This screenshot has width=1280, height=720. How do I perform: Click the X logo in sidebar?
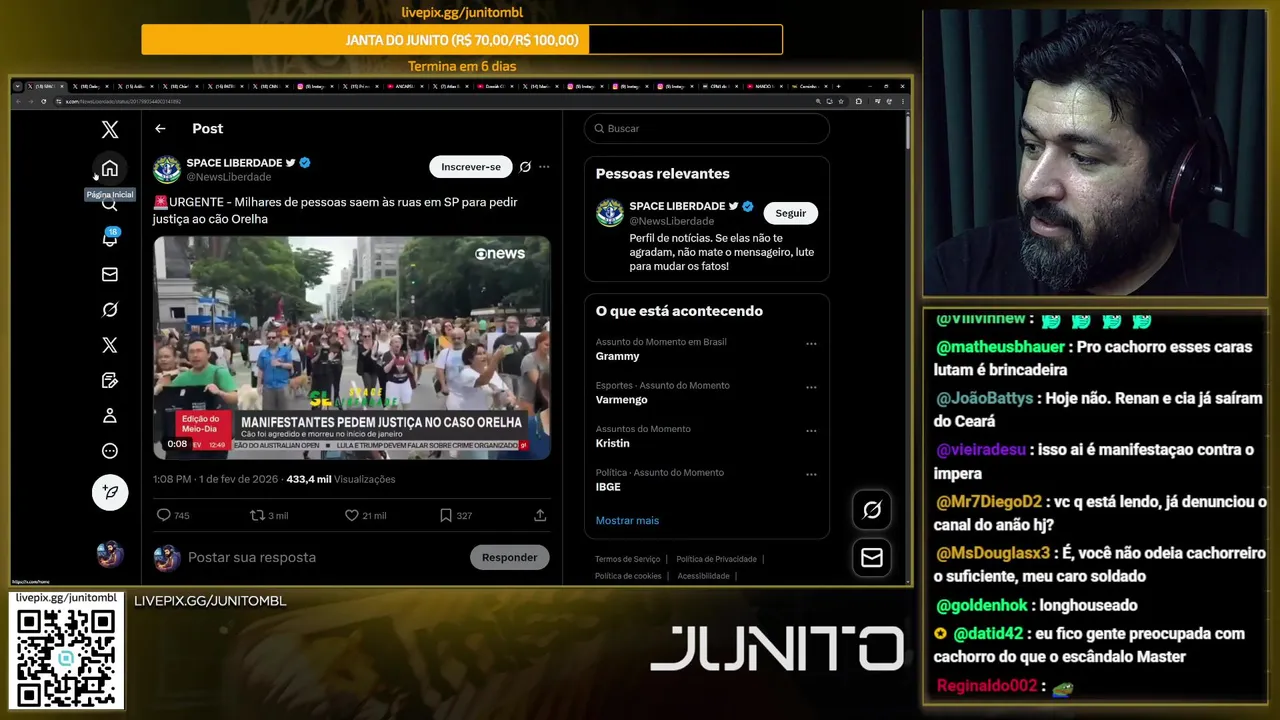[x=110, y=129]
